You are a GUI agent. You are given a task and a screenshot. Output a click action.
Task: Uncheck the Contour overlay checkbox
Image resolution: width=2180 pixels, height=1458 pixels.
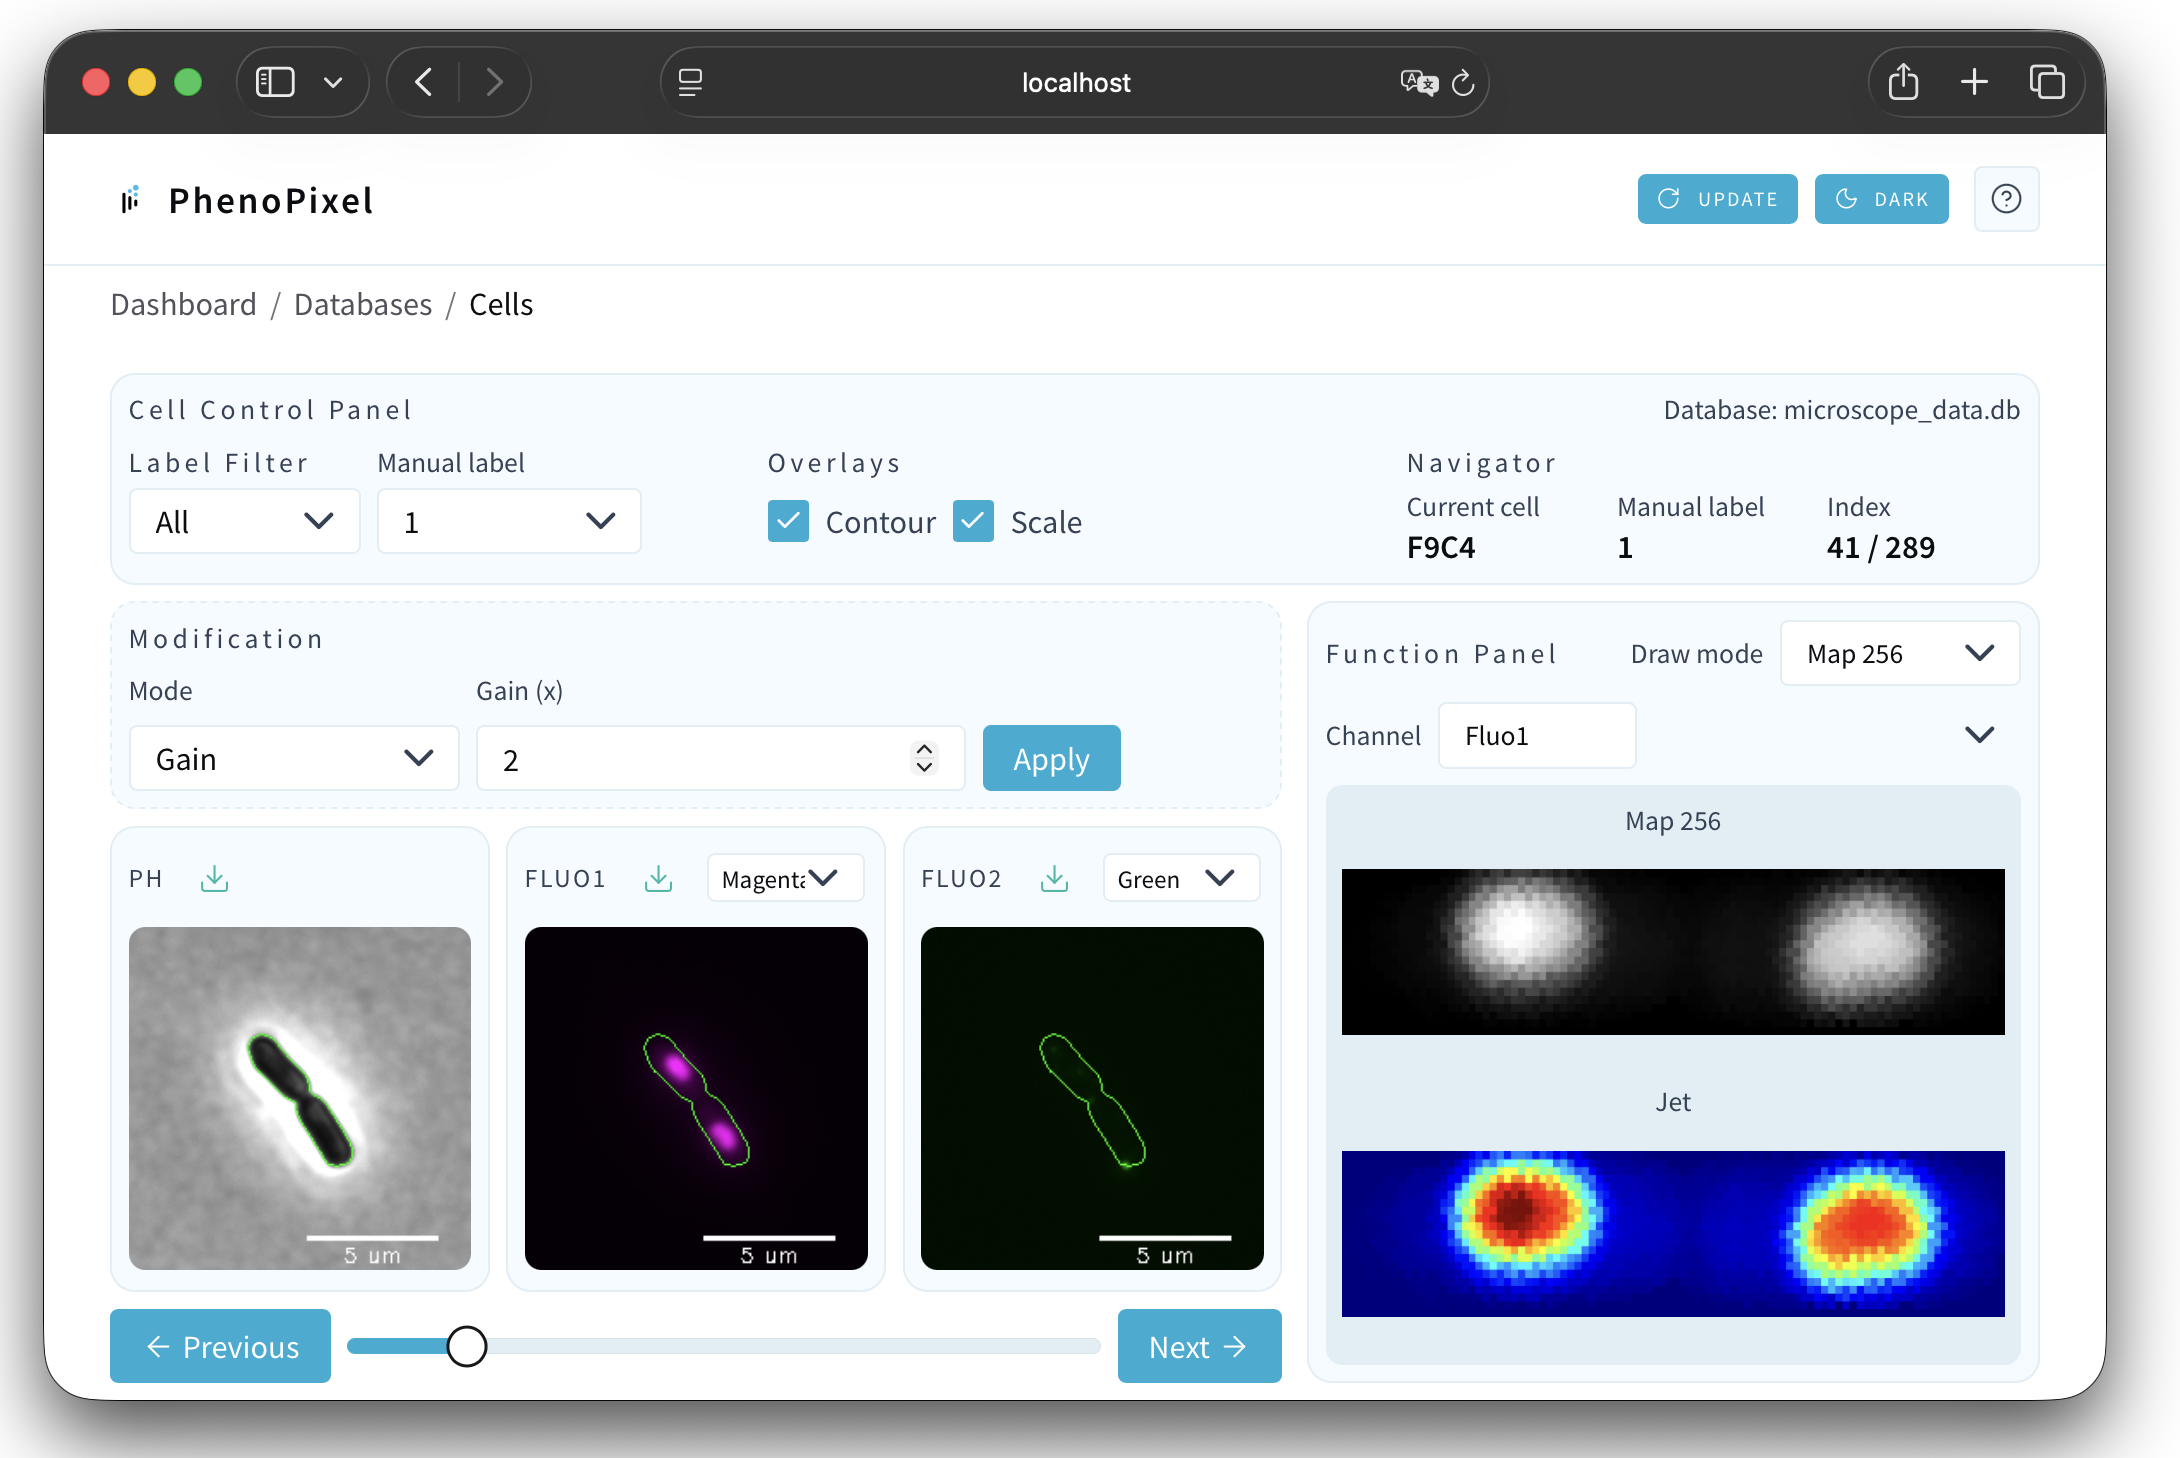coord(788,521)
